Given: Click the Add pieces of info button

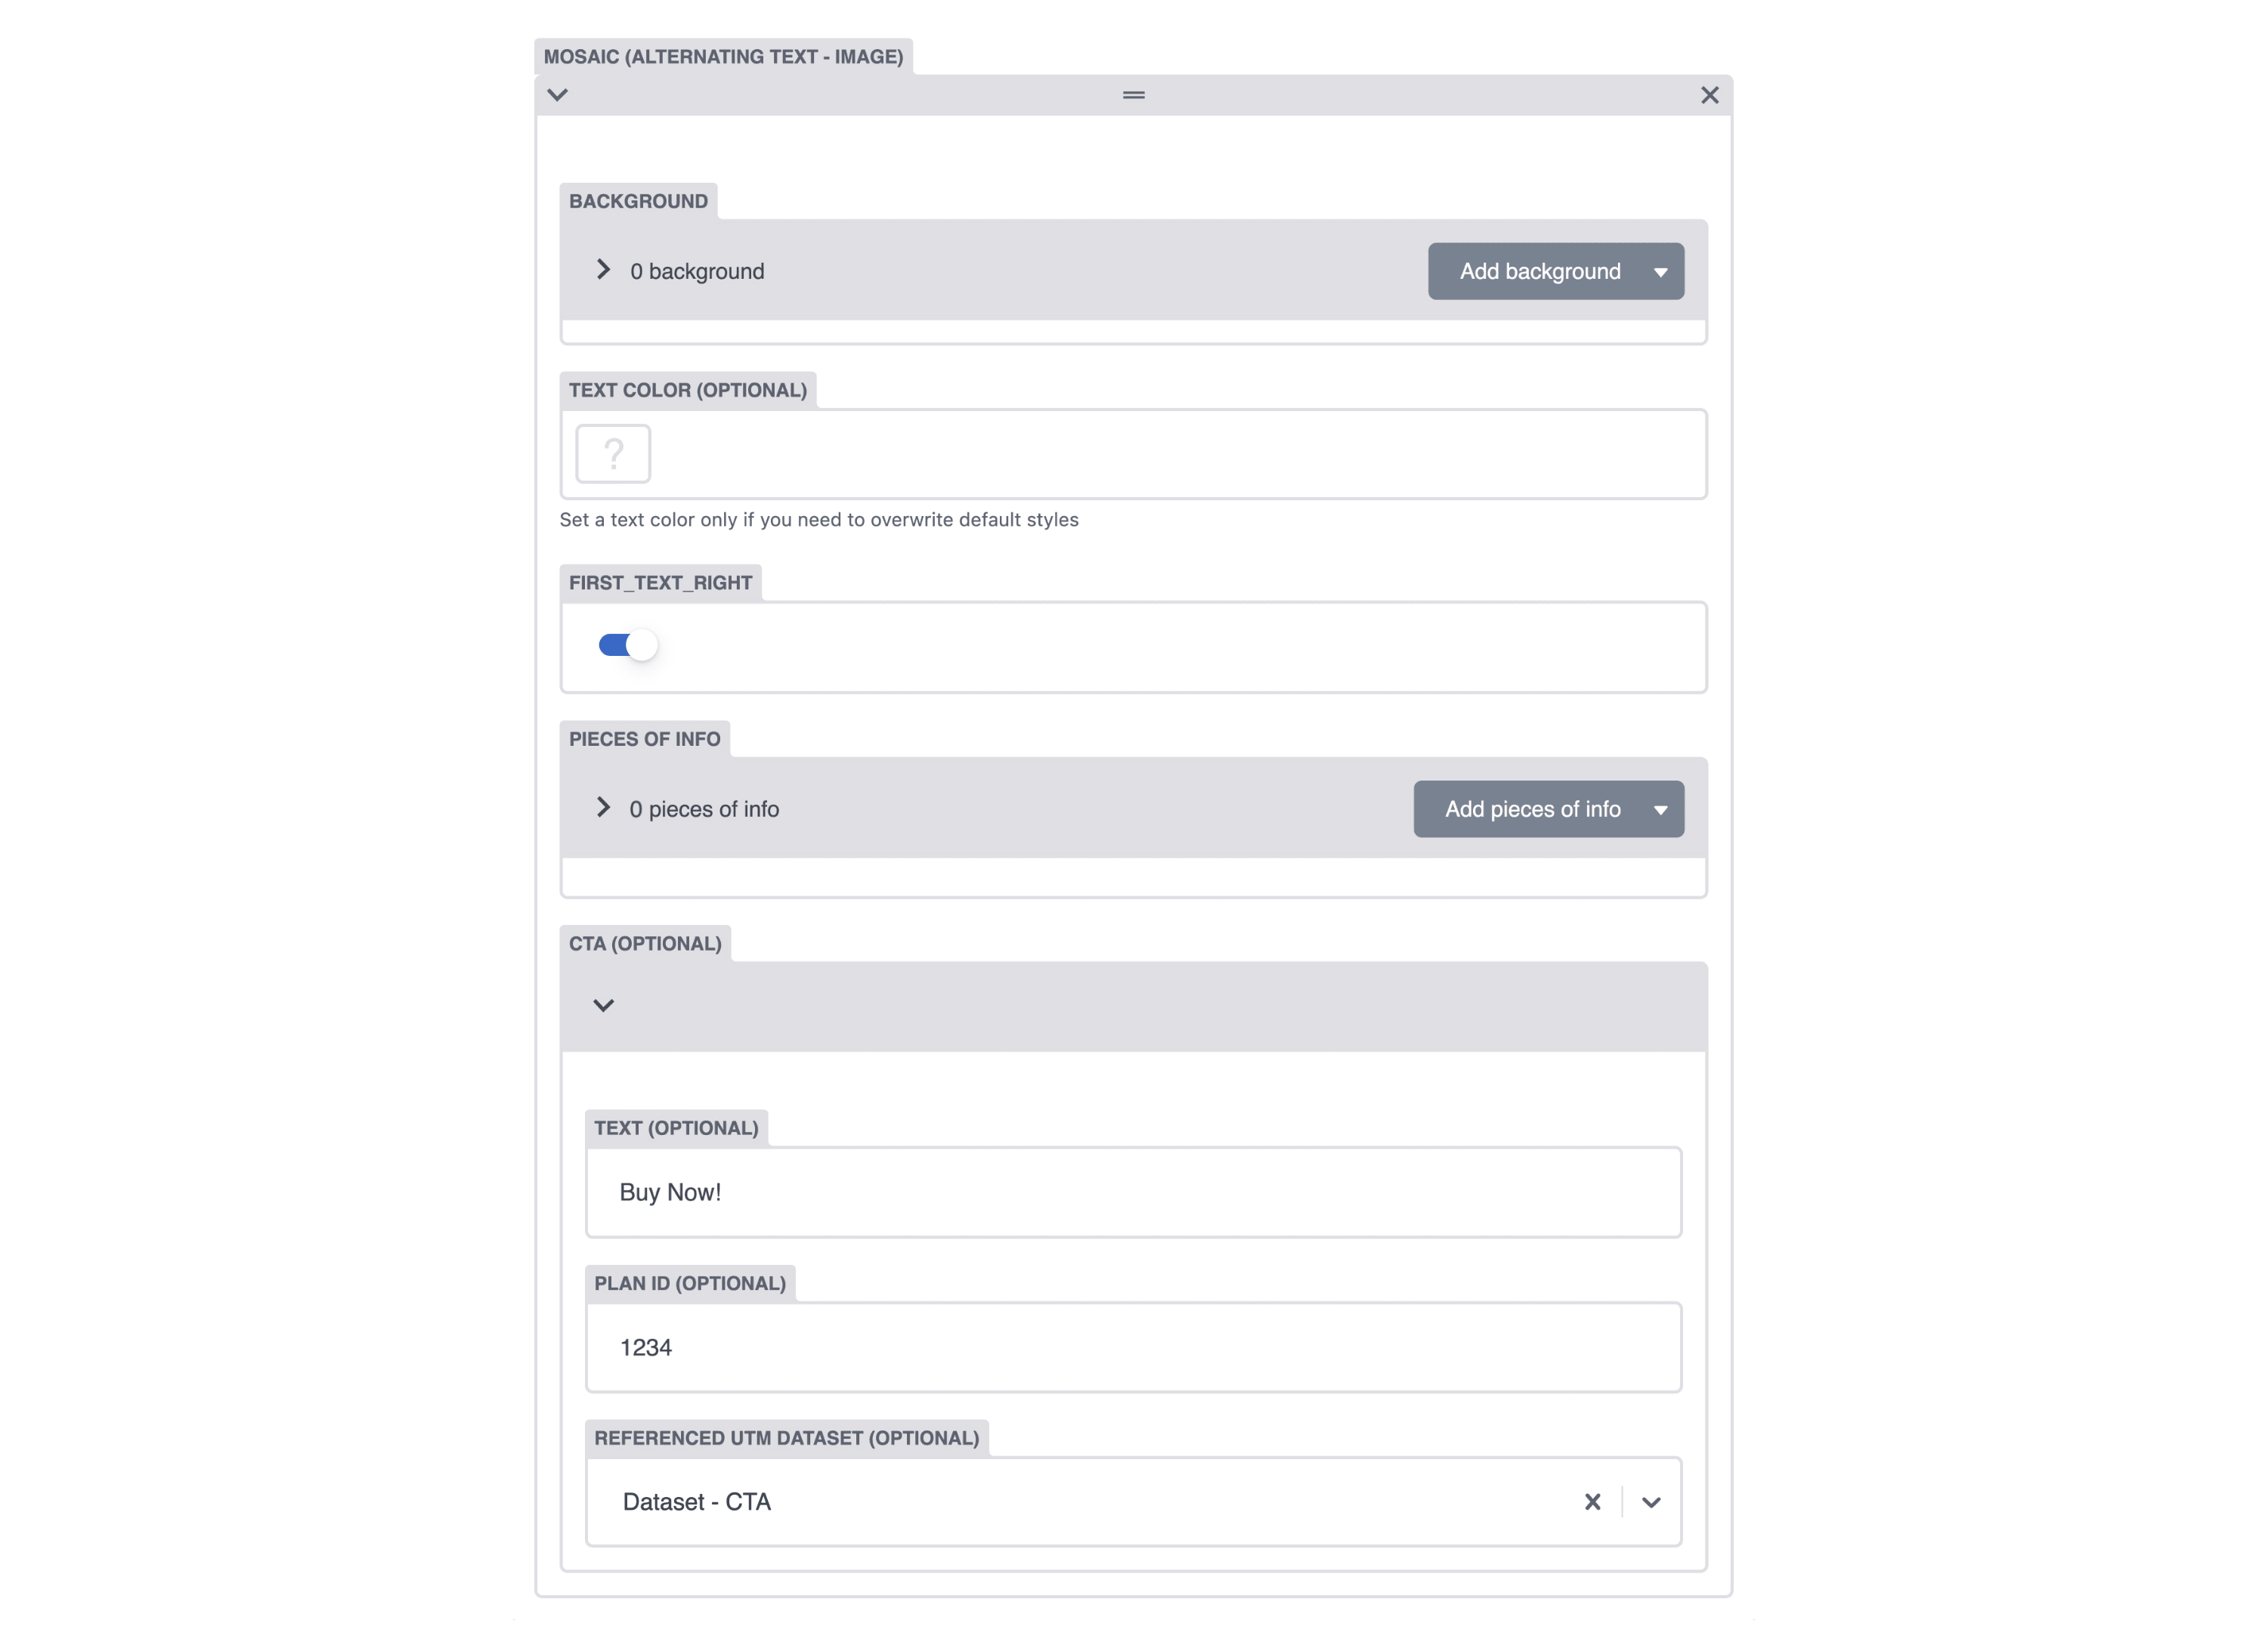Looking at the screenshot, I should [1532, 809].
